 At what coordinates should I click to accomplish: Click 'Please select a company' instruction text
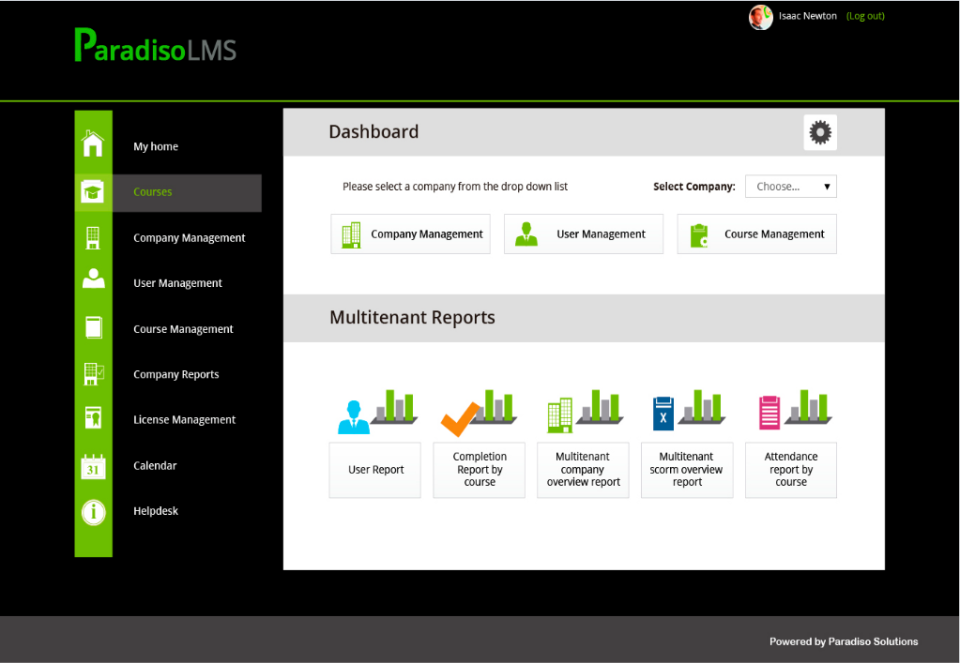[455, 187]
